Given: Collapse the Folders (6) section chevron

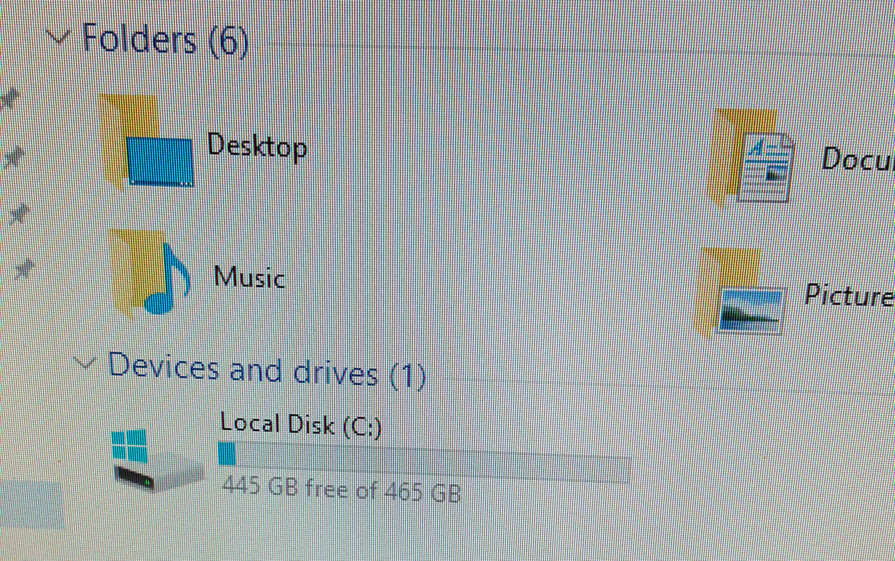Looking at the screenshot, I should coord(58,37).
